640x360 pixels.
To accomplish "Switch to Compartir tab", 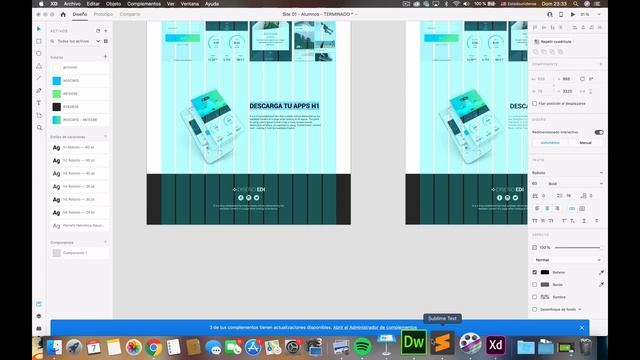I will click(130, 14).
